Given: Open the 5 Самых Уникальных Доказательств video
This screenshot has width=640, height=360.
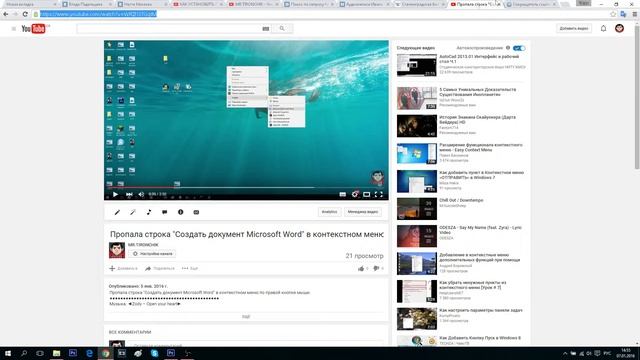Looking at the screenshot, I should coord(478,92).
